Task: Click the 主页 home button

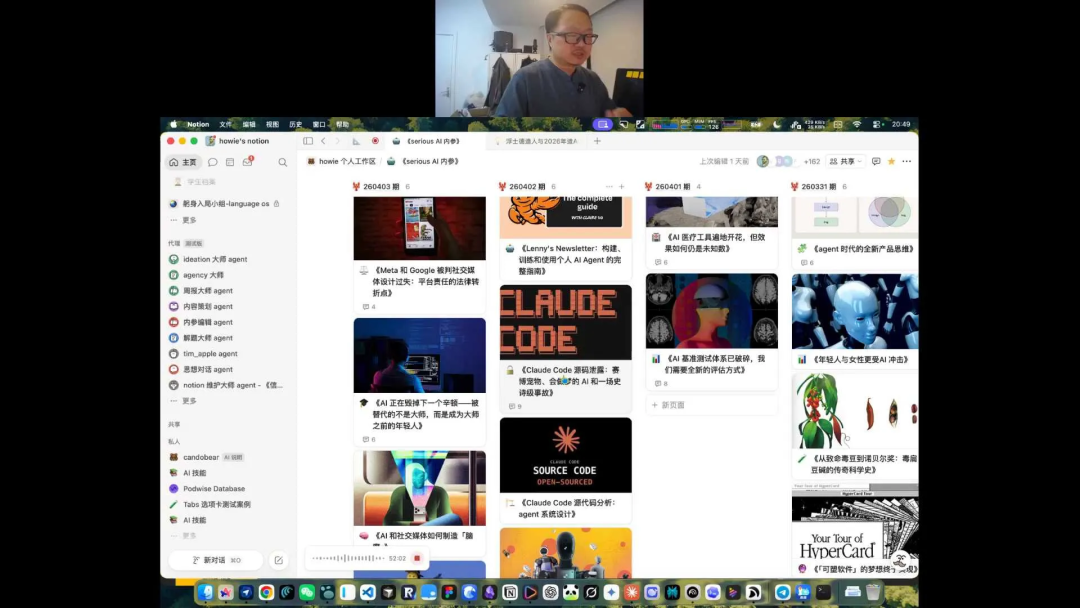Action: coord(183,163)
